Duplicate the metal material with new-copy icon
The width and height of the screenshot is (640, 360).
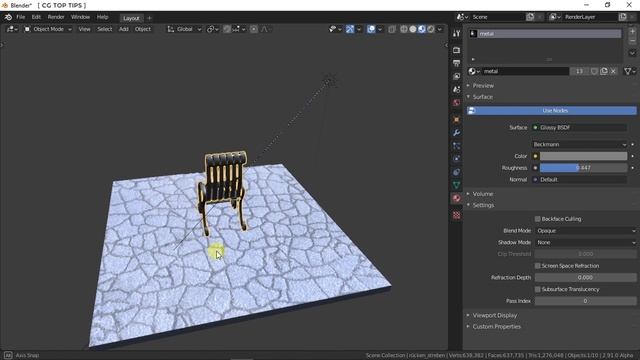tap(604, 71)
